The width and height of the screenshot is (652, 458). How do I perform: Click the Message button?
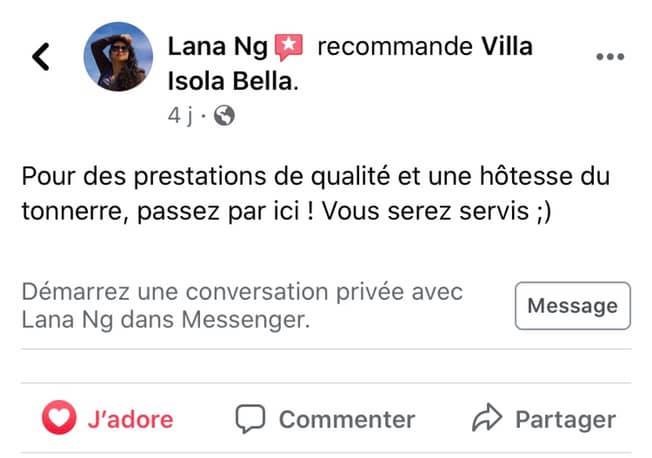[x=573, y=306]
